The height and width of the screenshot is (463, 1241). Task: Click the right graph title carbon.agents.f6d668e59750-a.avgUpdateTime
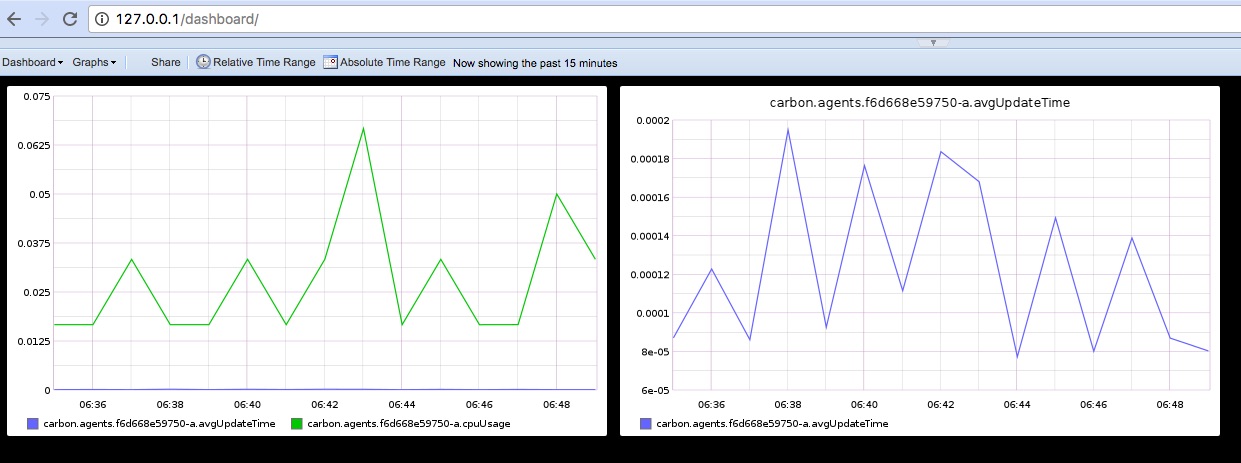point(920,102)
